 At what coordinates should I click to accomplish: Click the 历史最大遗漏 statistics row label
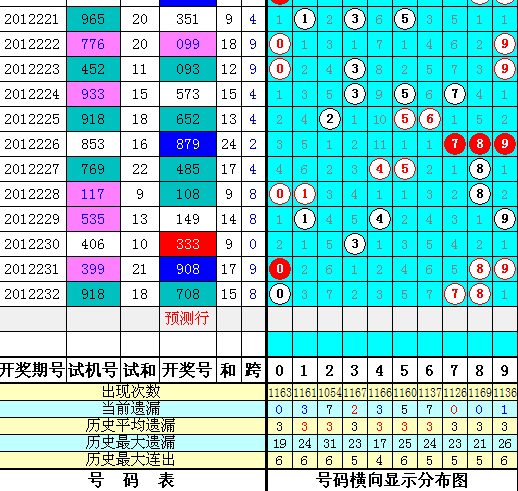130,443
